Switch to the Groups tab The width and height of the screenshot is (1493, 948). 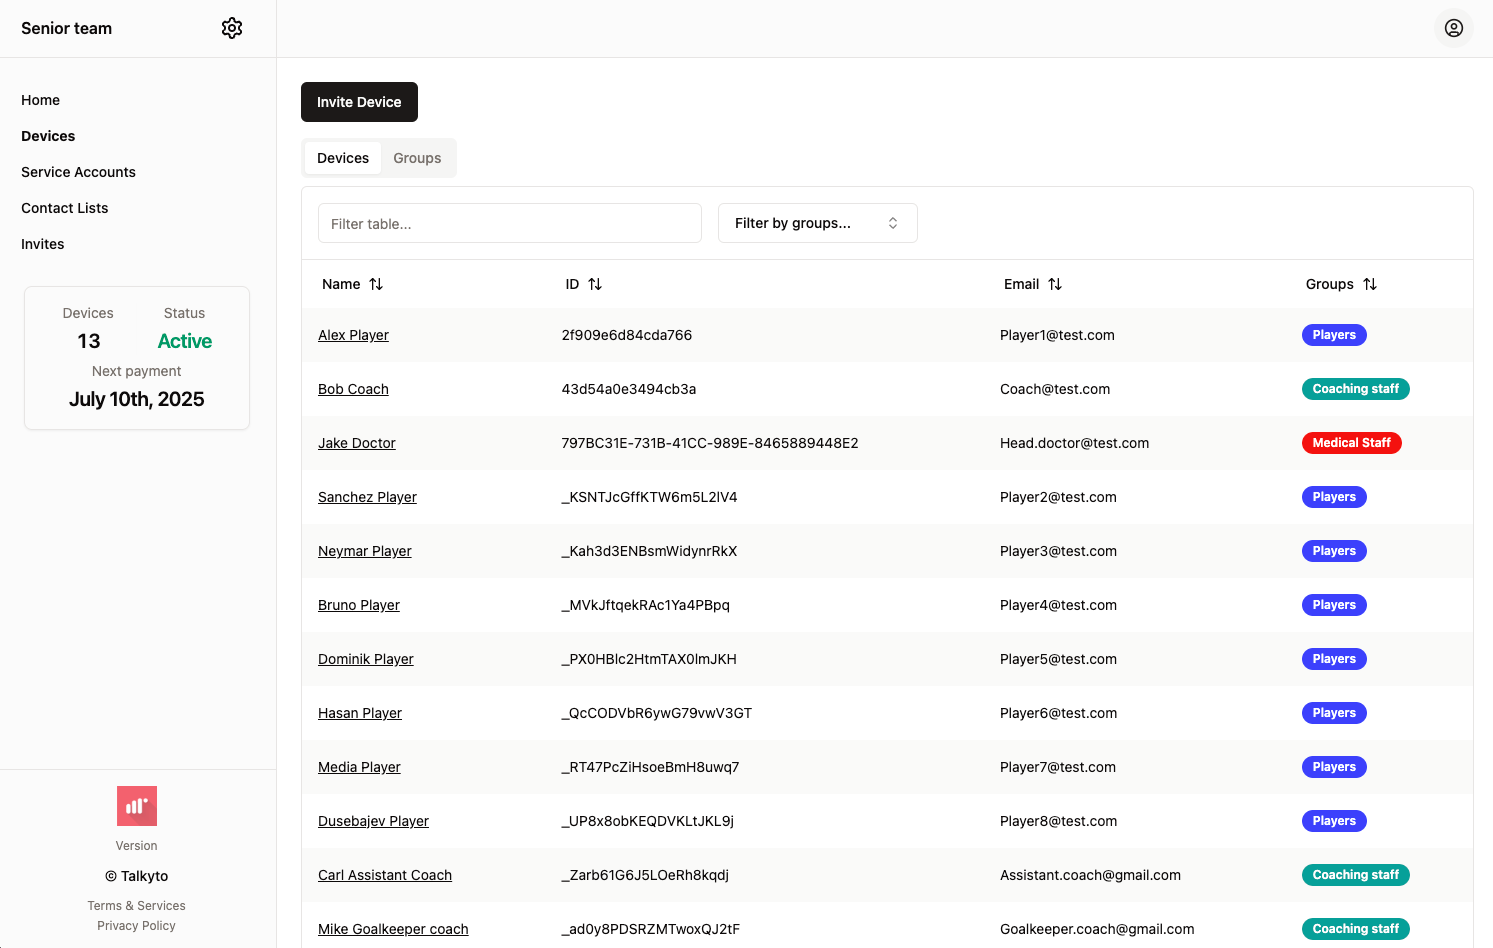click(x=417, y=157)
